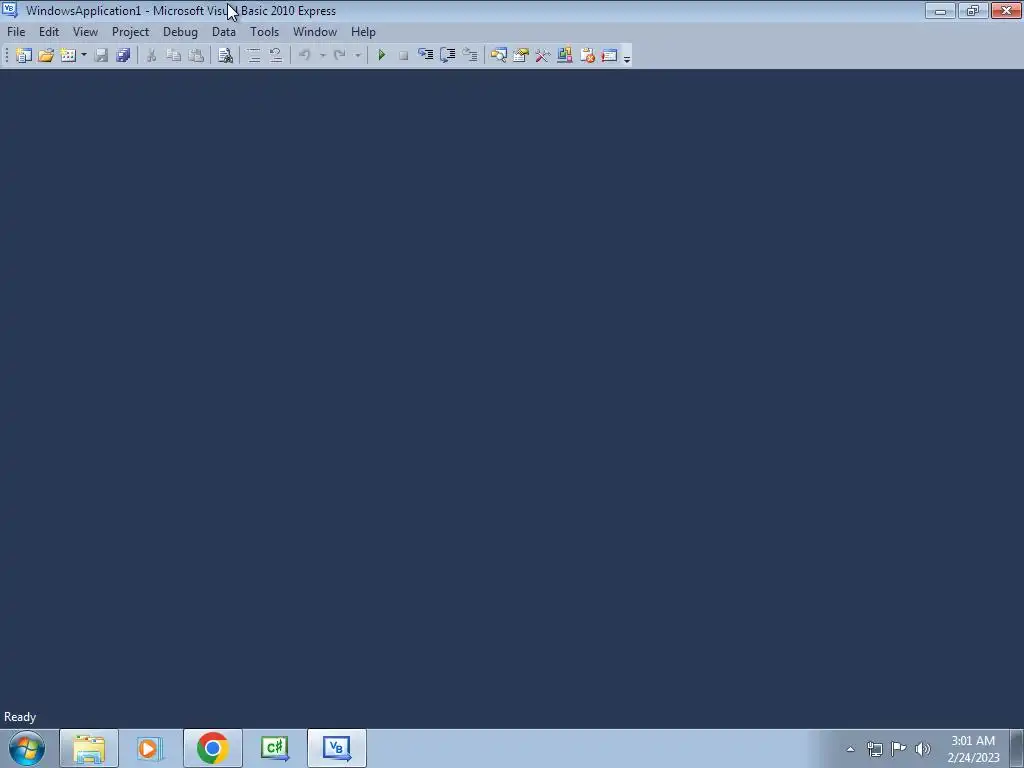
Task: Open Windows Explorer from taskbar
Action: [x=89, y=748]
